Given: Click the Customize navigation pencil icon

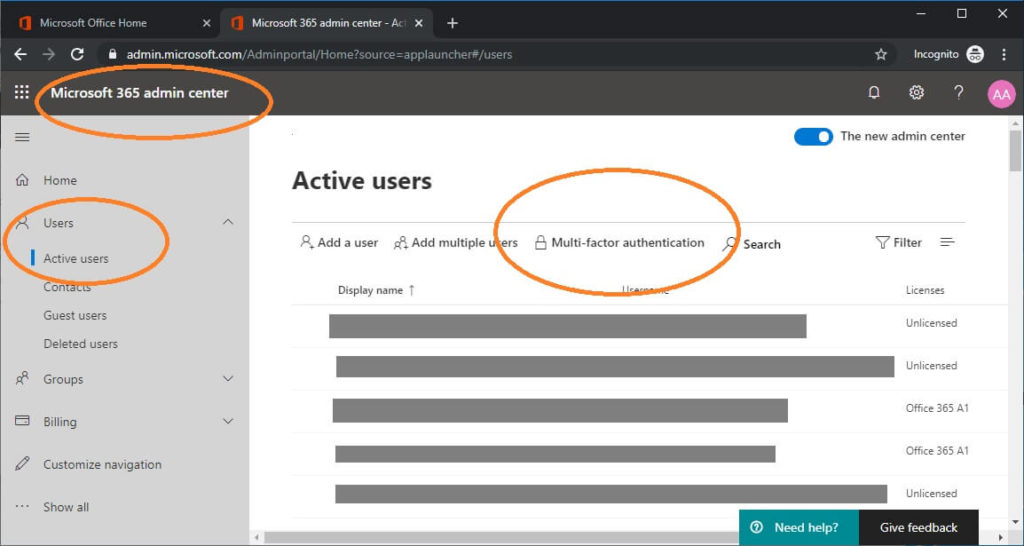Looking at the screenshot, I should pos(22,464).
